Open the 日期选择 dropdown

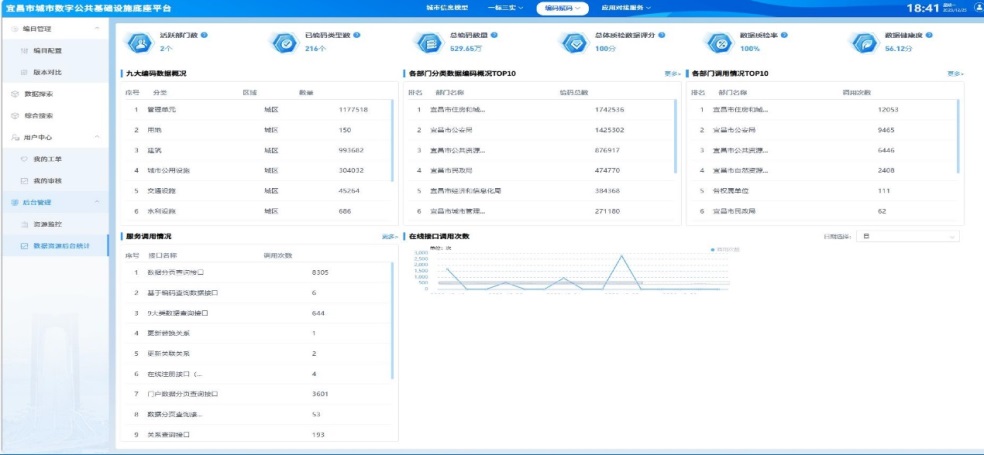point(907,237)
